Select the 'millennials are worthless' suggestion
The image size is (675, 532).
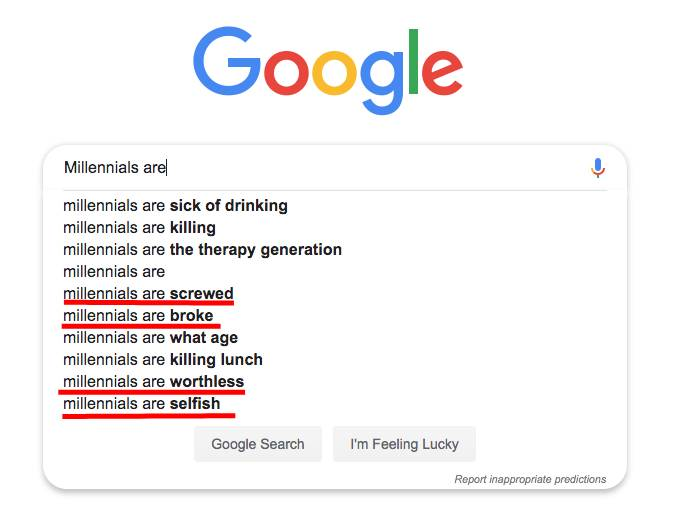[x=153, y=382]
